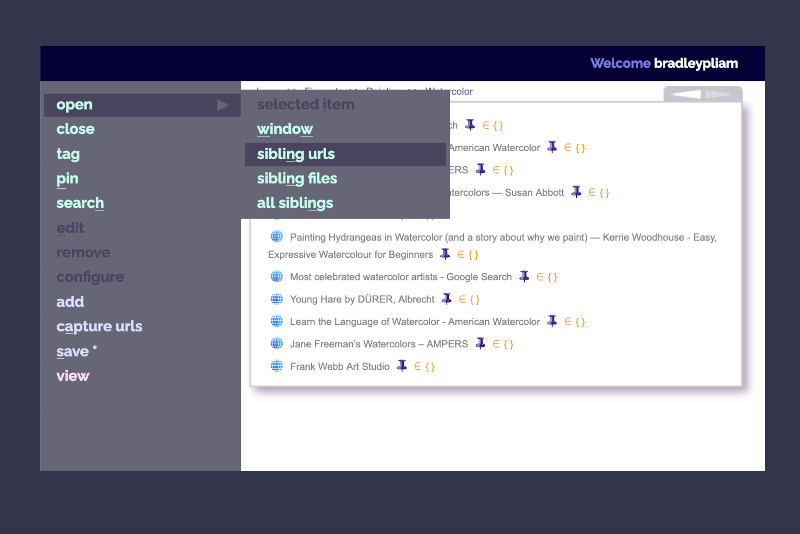Screen dimensions: 800x534
Task: Click the { } braces icon beside Young Hare by DÜRER
Action: [x=474, y=300]
